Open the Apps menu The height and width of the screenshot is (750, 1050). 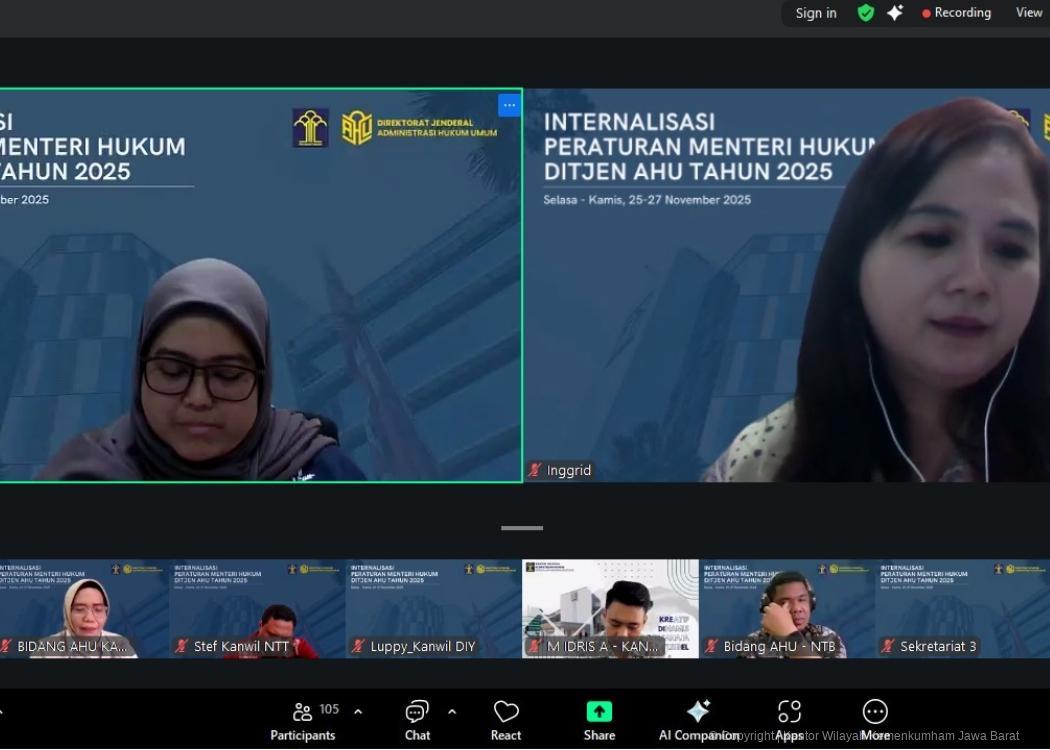point(789,720)
